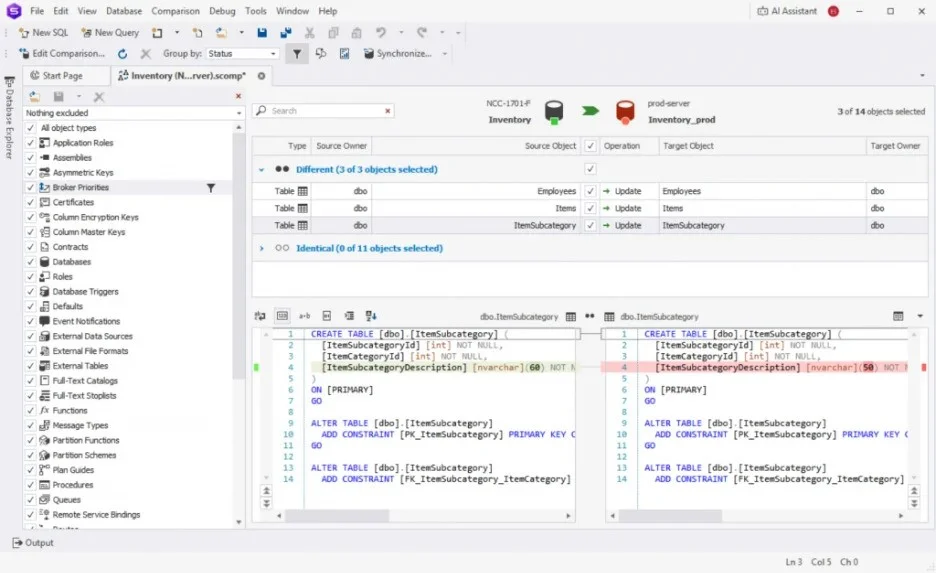Uncheck the Certificates object type
Viewport: 936px width, 573px height.
(x=30, y=202)
